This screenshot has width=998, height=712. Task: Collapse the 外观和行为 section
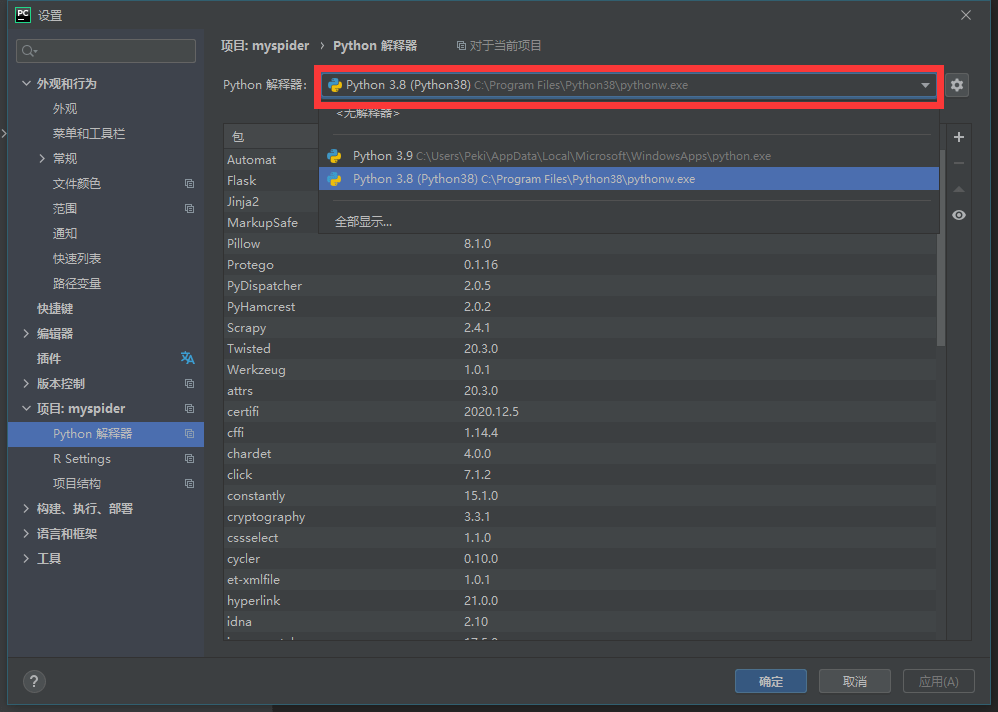(x=26, y=83)
